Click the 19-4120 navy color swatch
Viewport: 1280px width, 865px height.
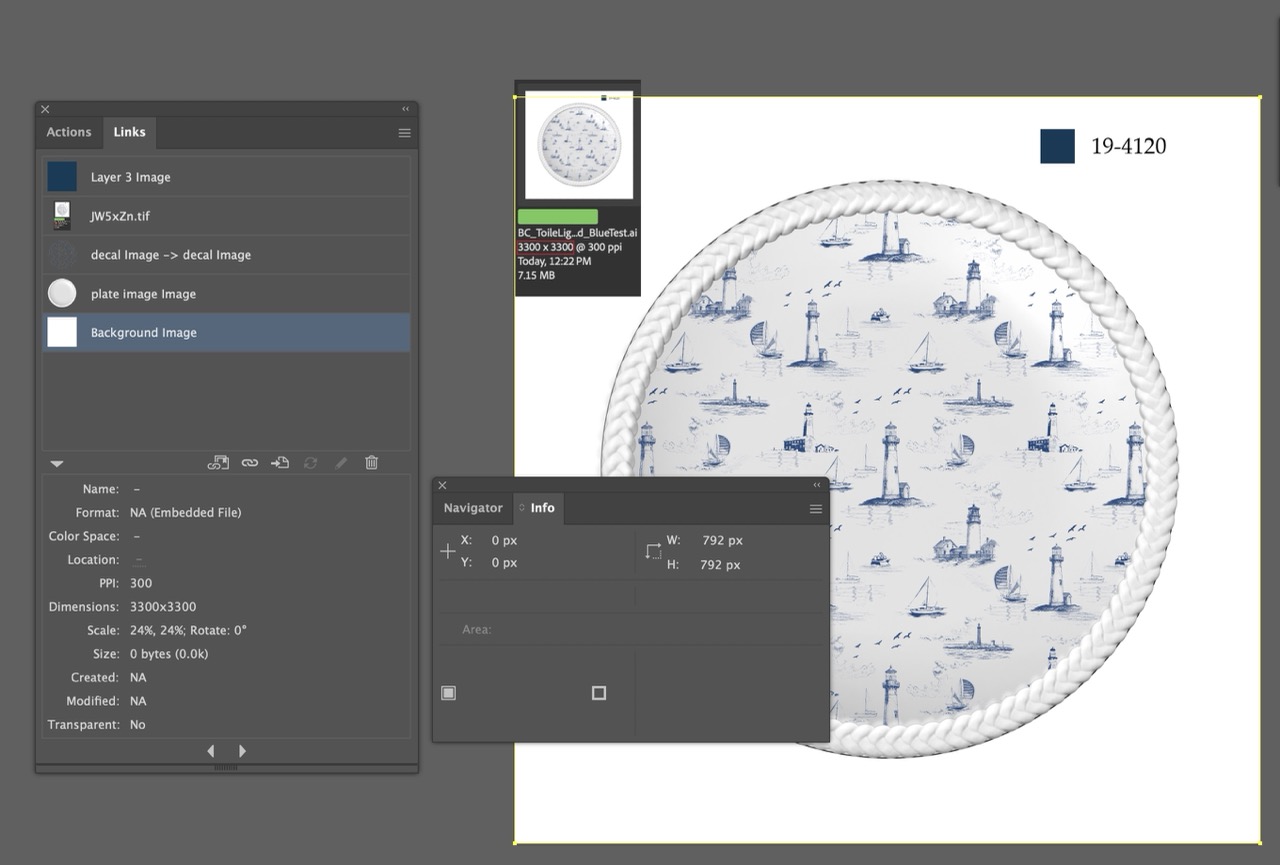pos(1057,145)
